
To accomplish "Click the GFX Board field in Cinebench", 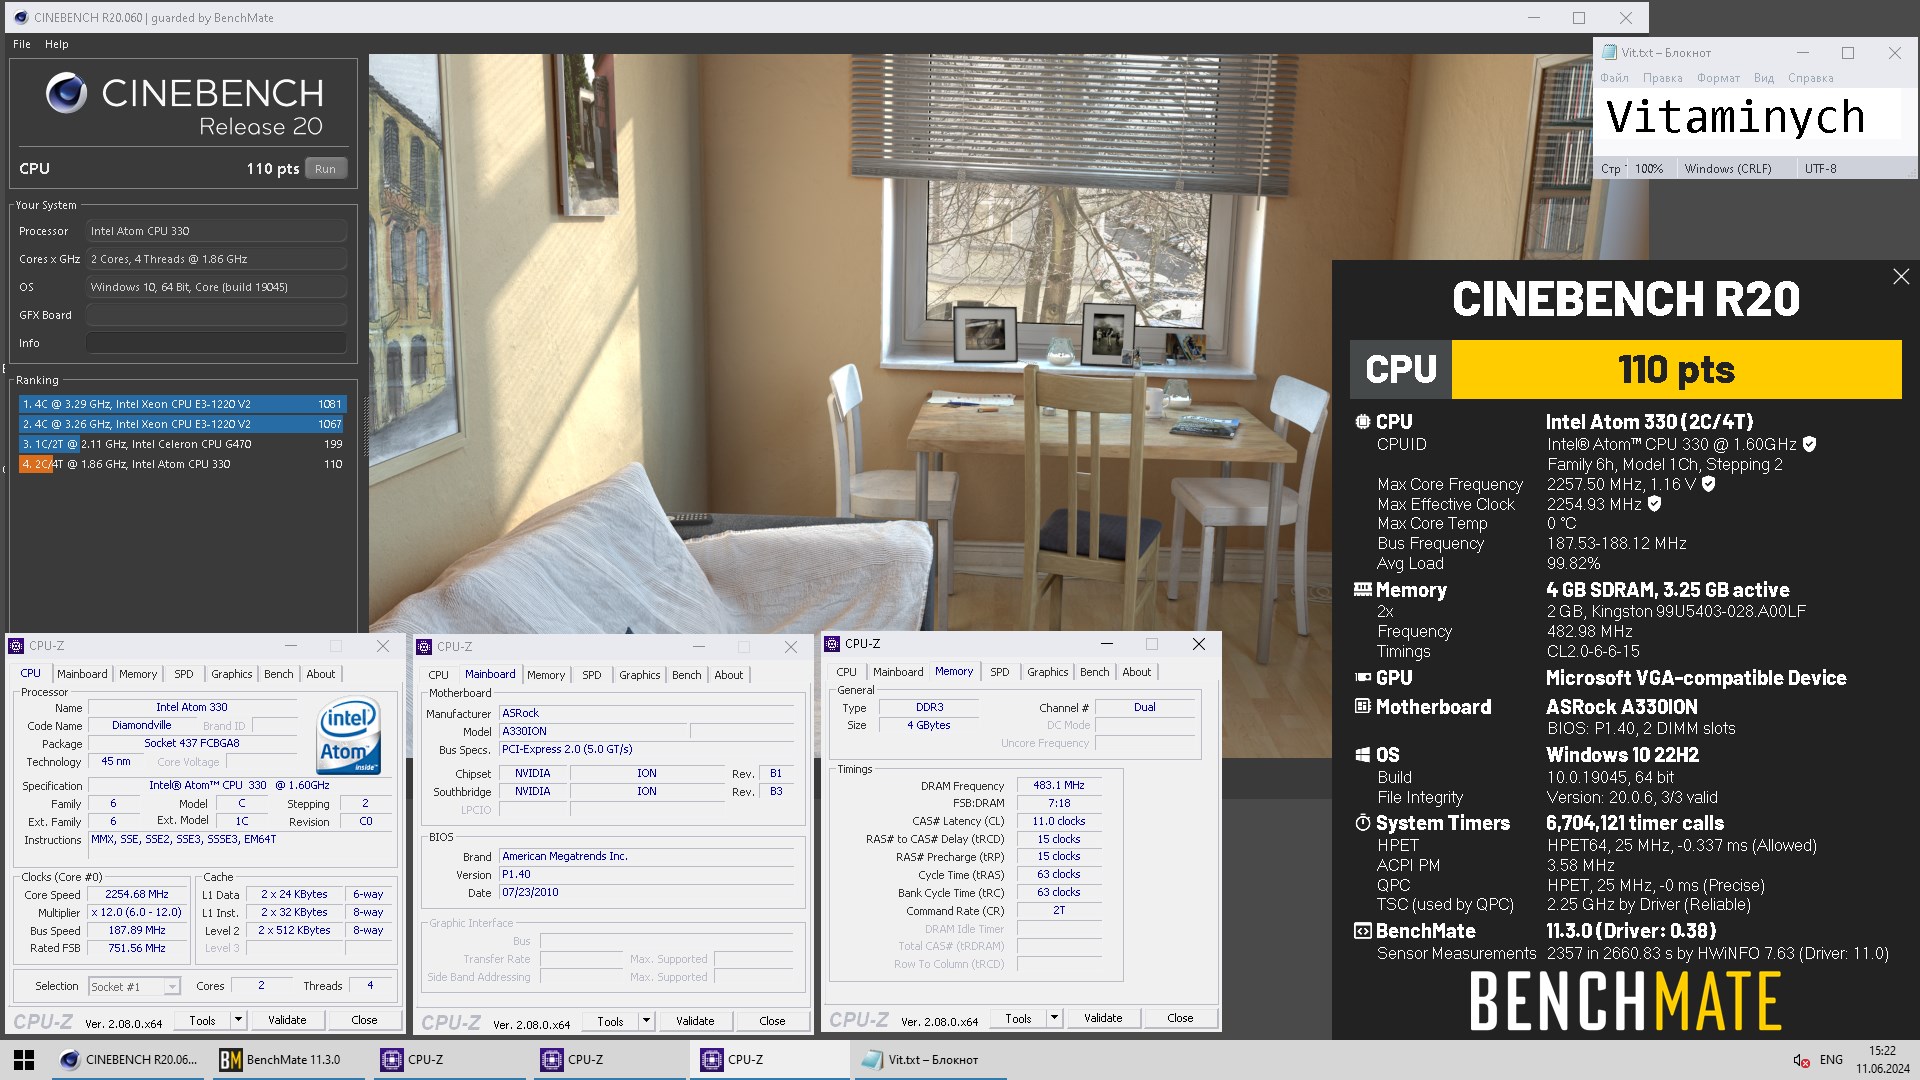I will (216, 315).
